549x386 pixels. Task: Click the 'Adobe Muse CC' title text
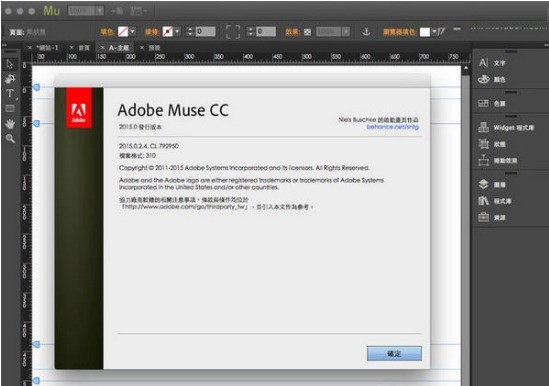coord(173,110)
